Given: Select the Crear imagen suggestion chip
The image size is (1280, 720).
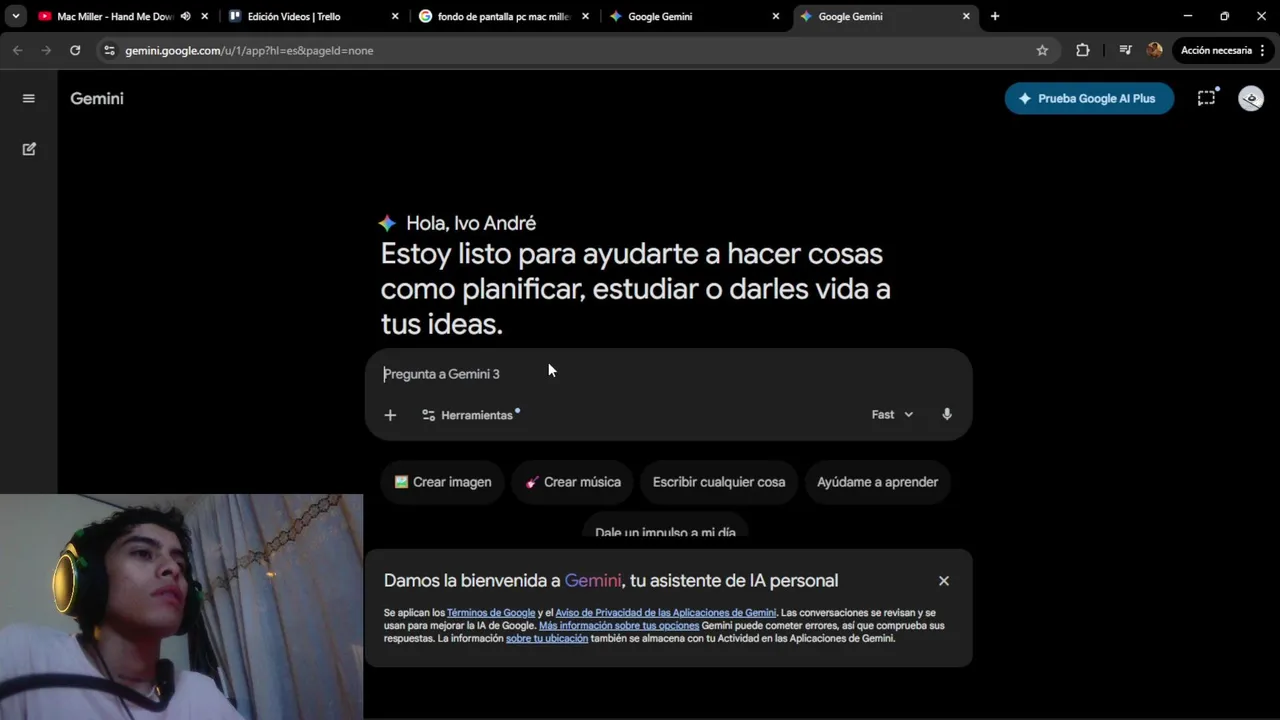Looking at the screenshot, I should pos(443,482).
